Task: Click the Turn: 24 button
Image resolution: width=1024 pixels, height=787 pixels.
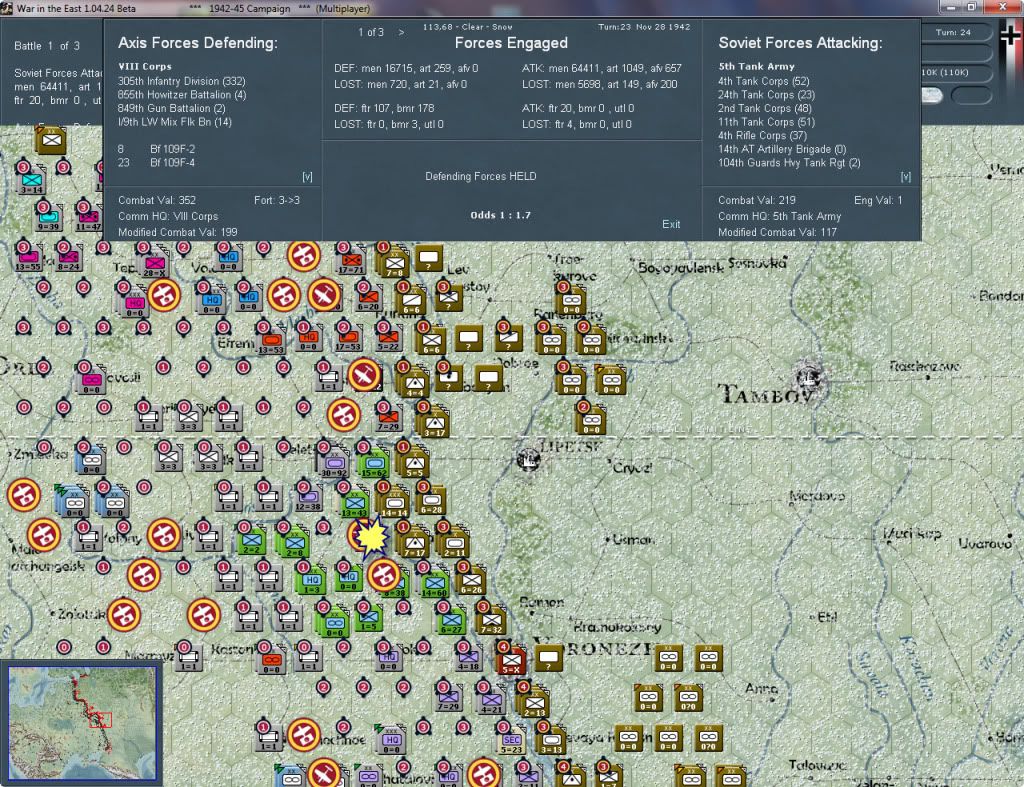Action: coord(953,32)
